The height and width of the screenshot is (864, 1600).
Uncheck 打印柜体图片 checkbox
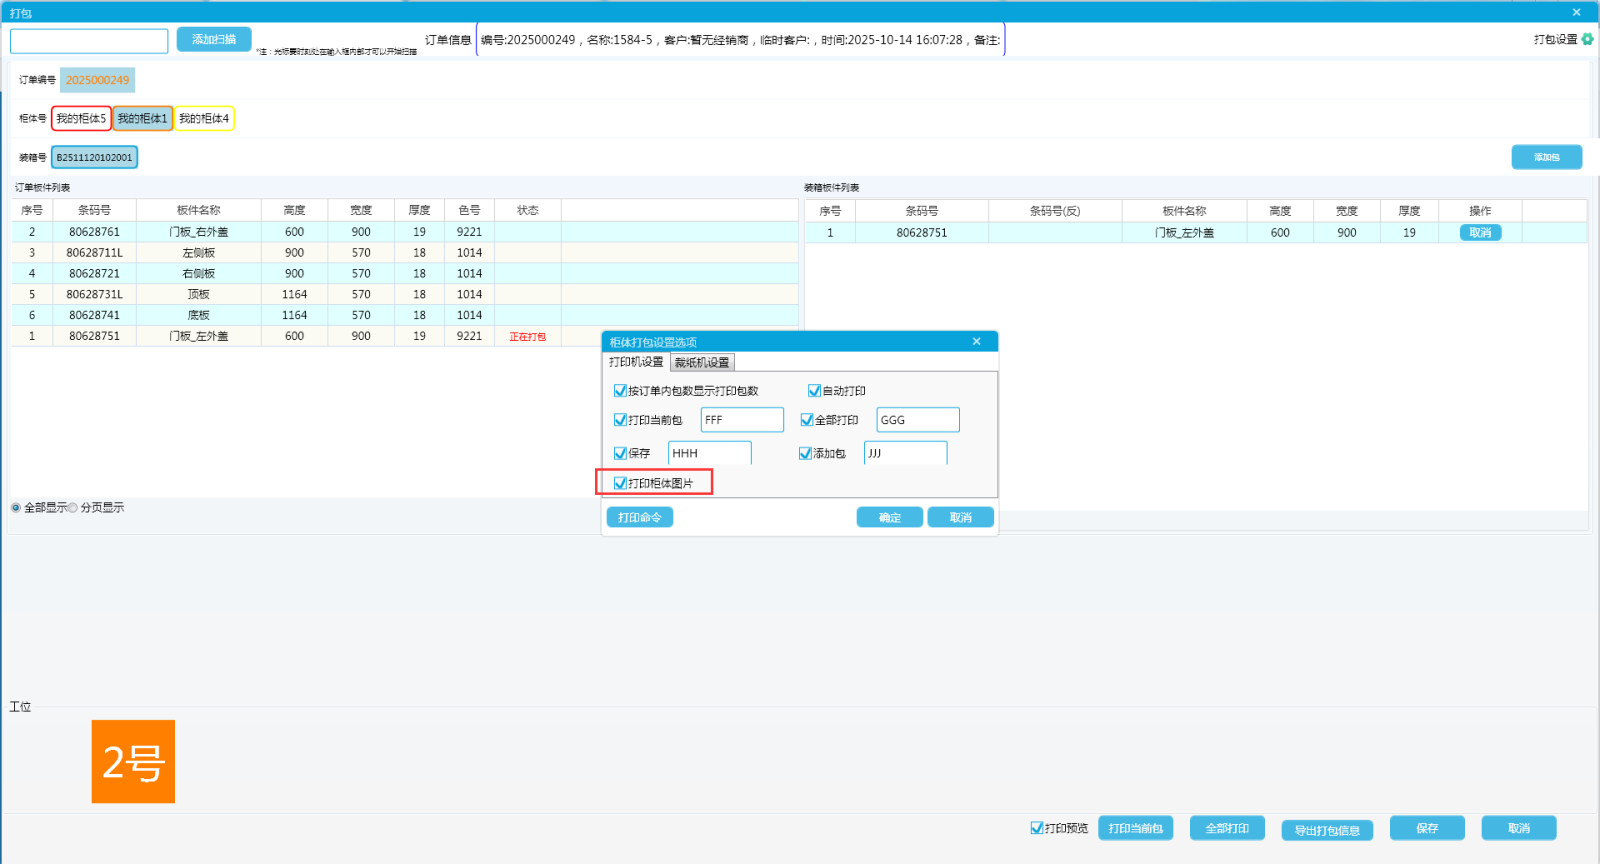pyautogui.click(x=620, y=483)
